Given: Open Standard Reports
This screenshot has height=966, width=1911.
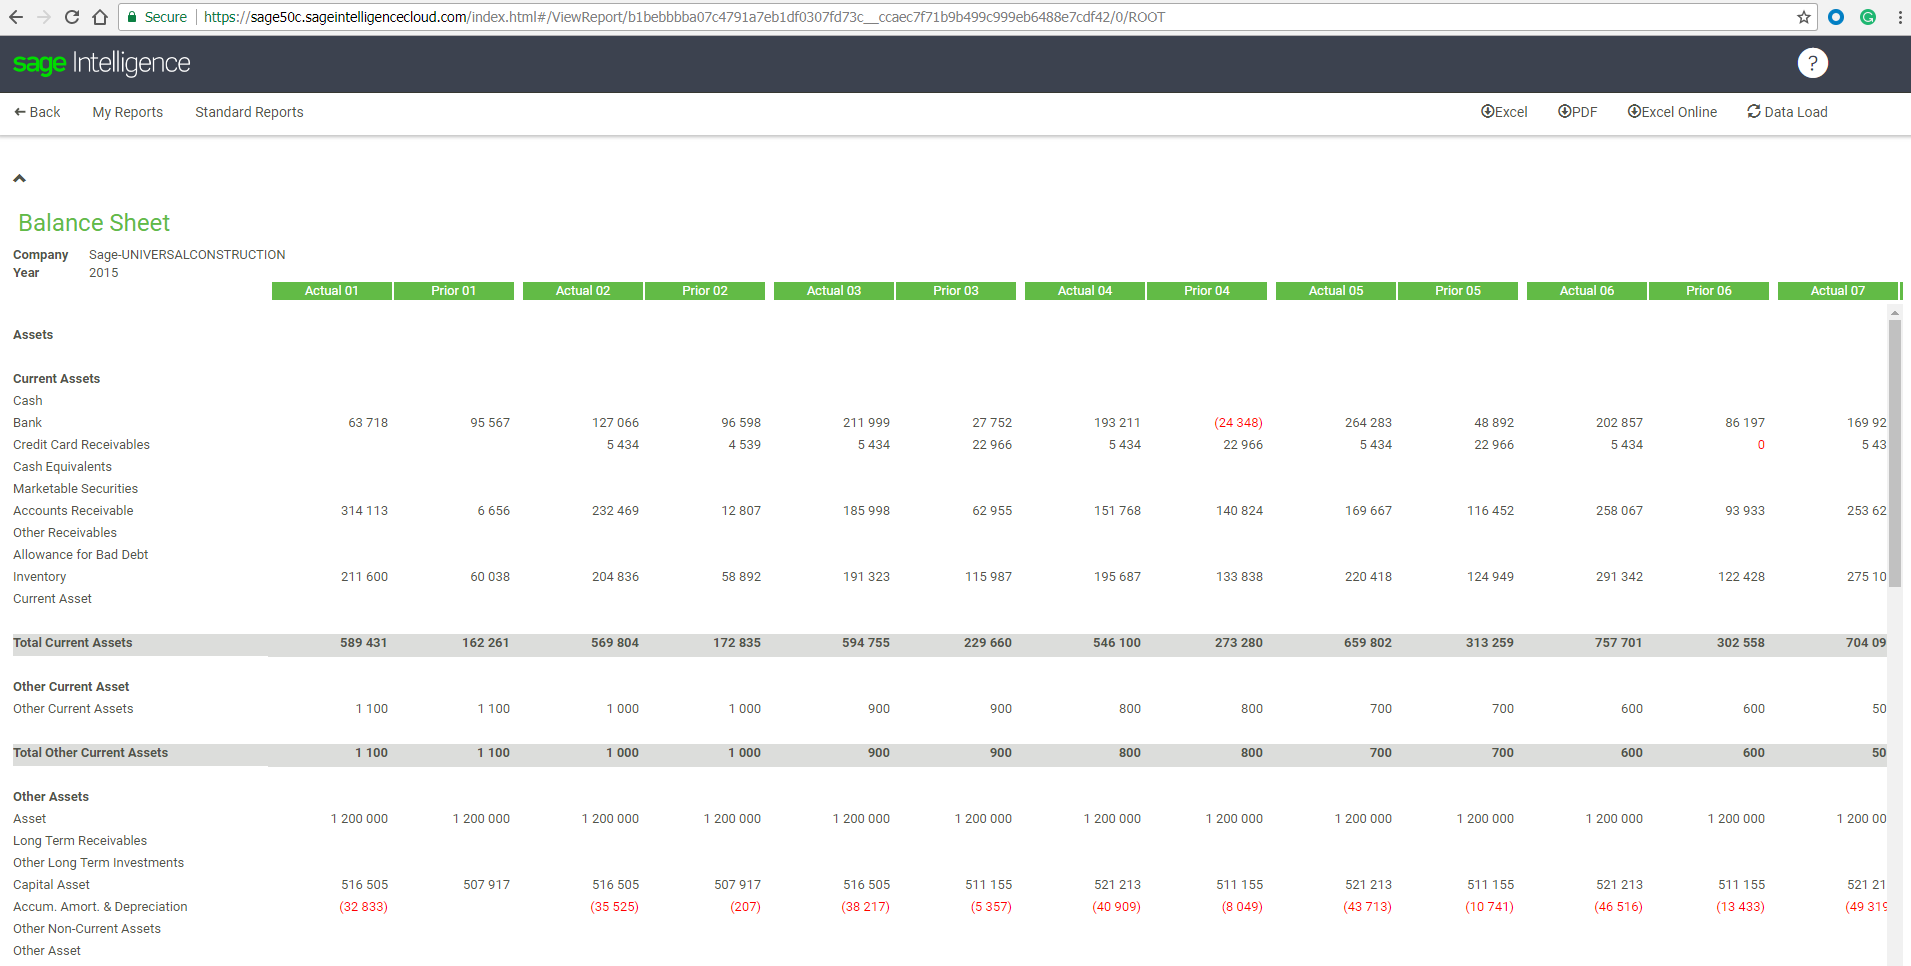Looking at the screenshot, I should [x=249, y=112].
